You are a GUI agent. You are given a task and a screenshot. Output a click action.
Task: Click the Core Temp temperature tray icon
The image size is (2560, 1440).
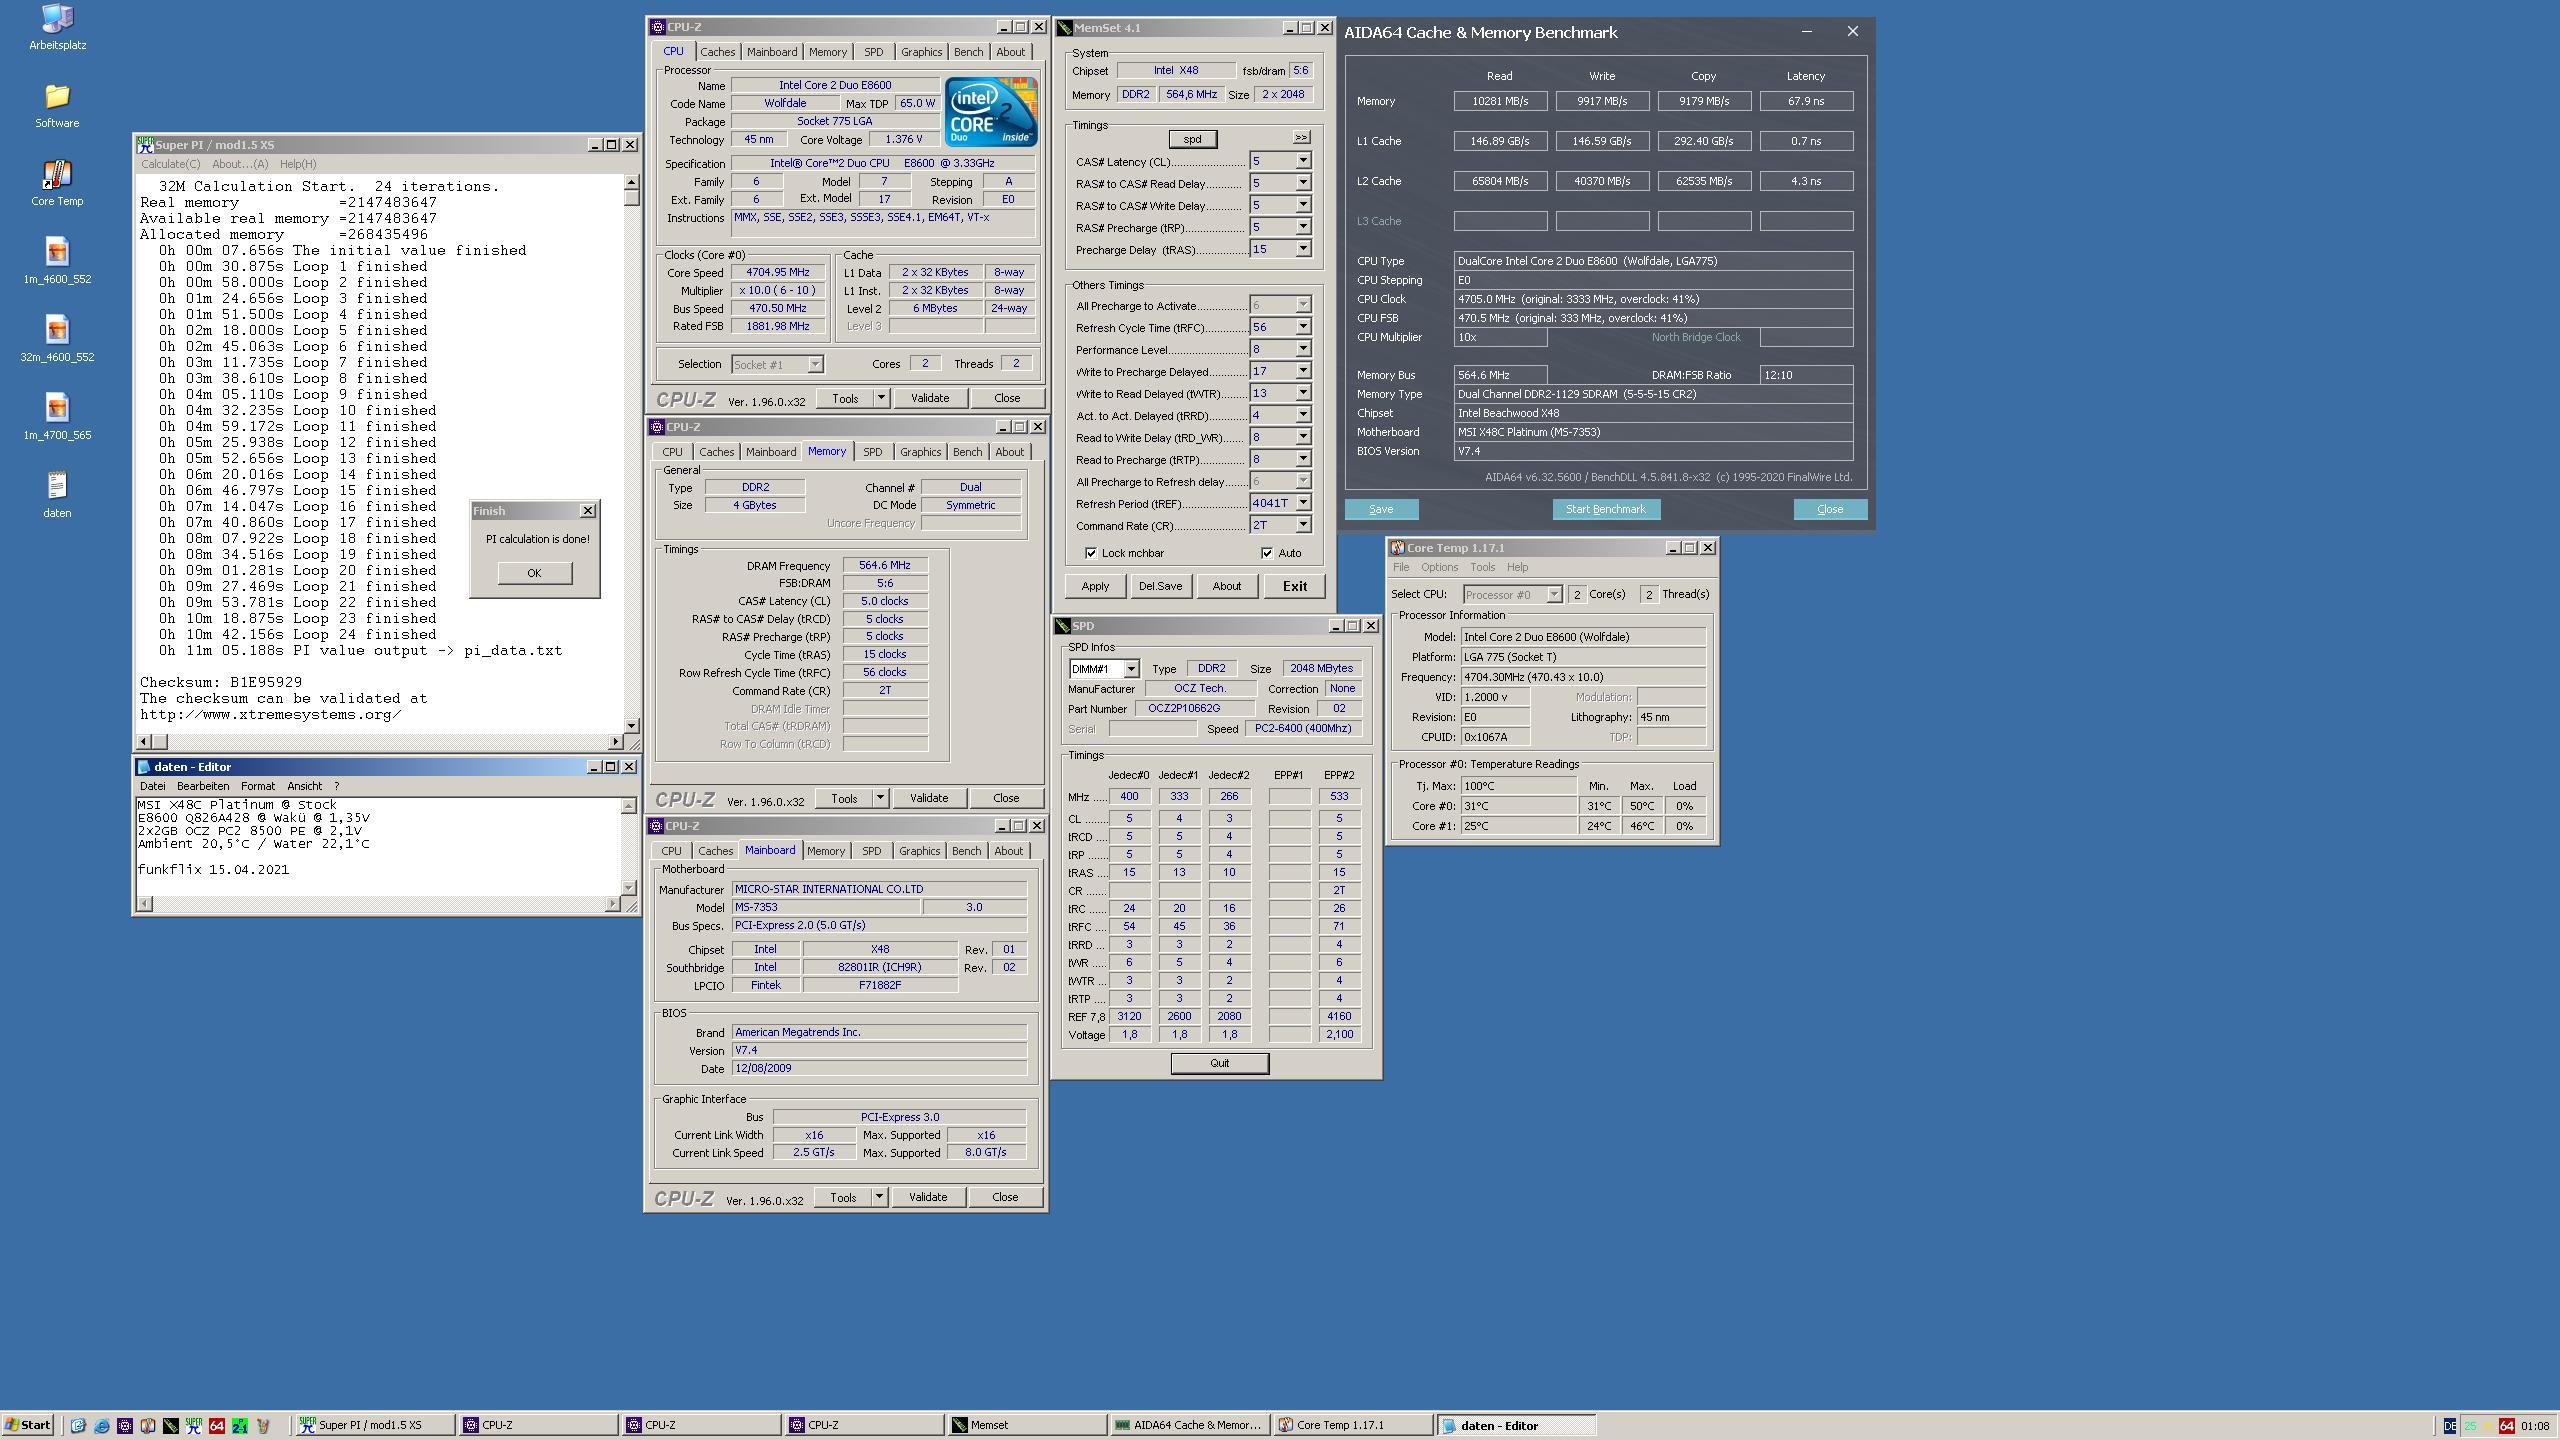click(x=2470, y=1425)
